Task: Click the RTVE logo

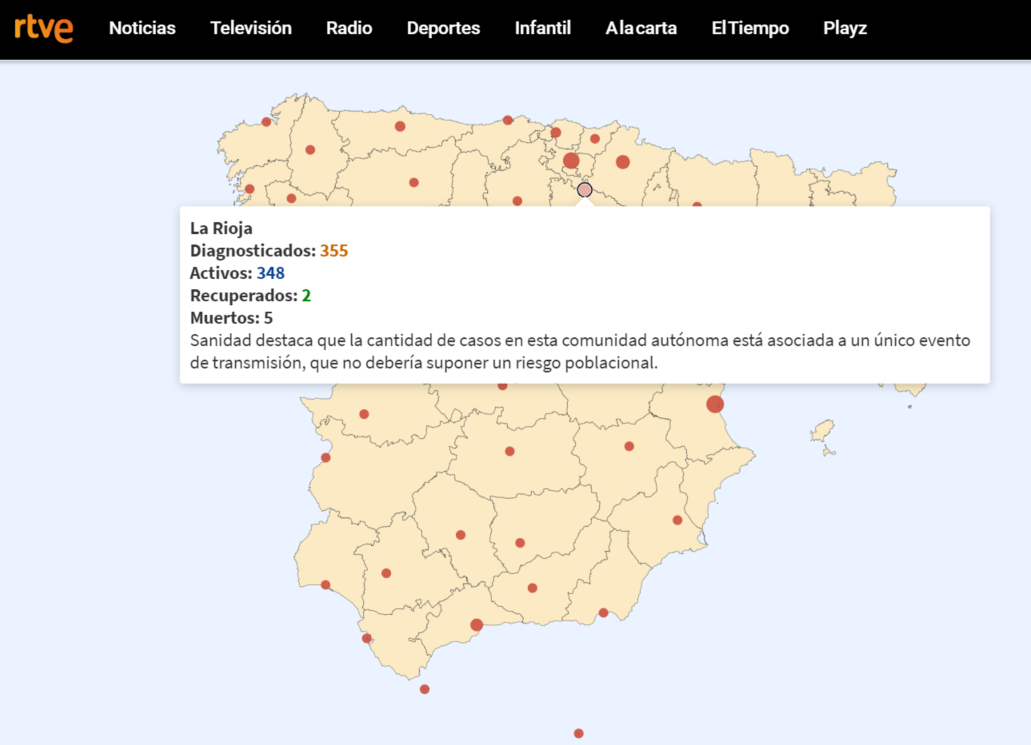Action: click(44, 29)
